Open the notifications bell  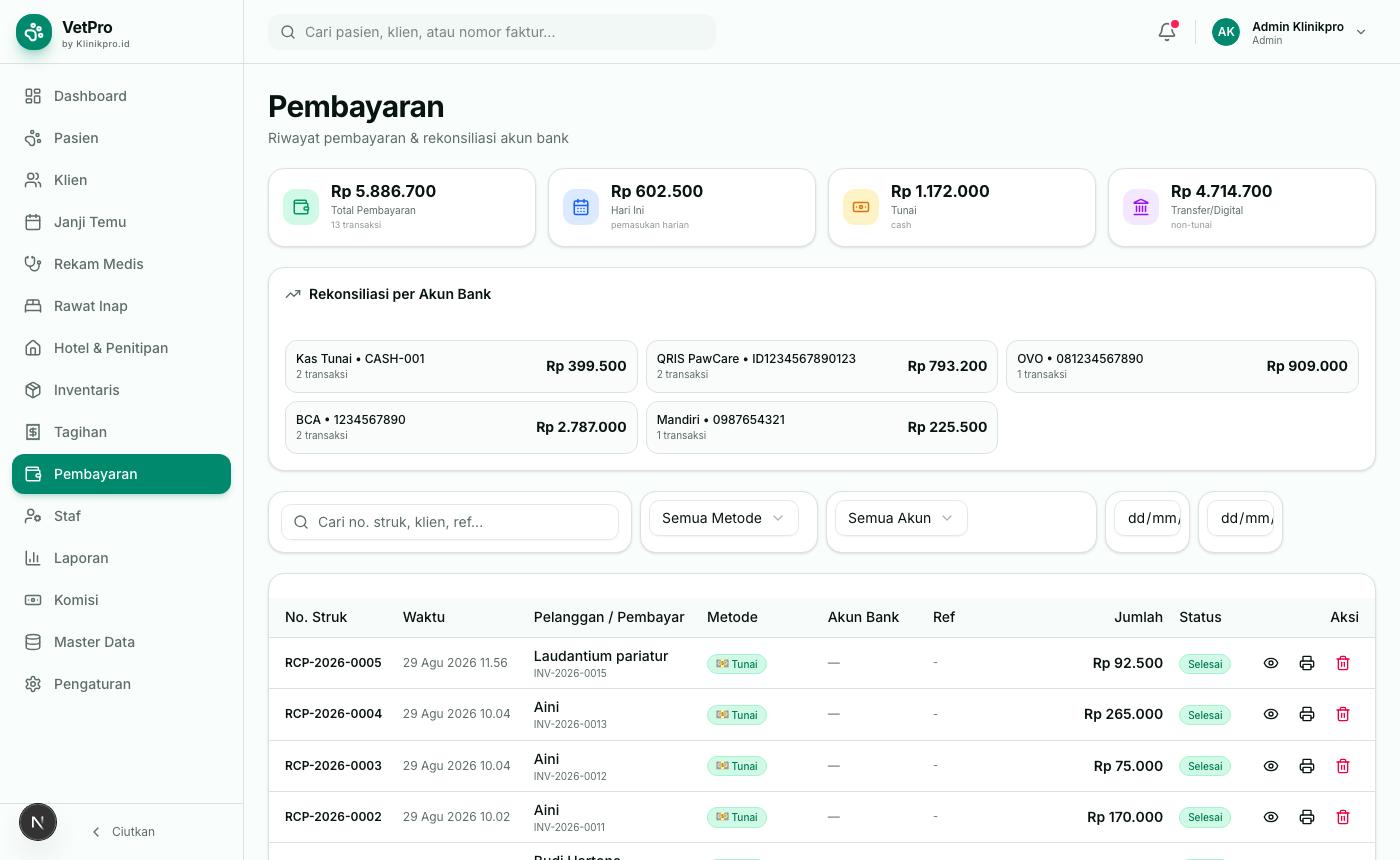[x=1167, y=32]
